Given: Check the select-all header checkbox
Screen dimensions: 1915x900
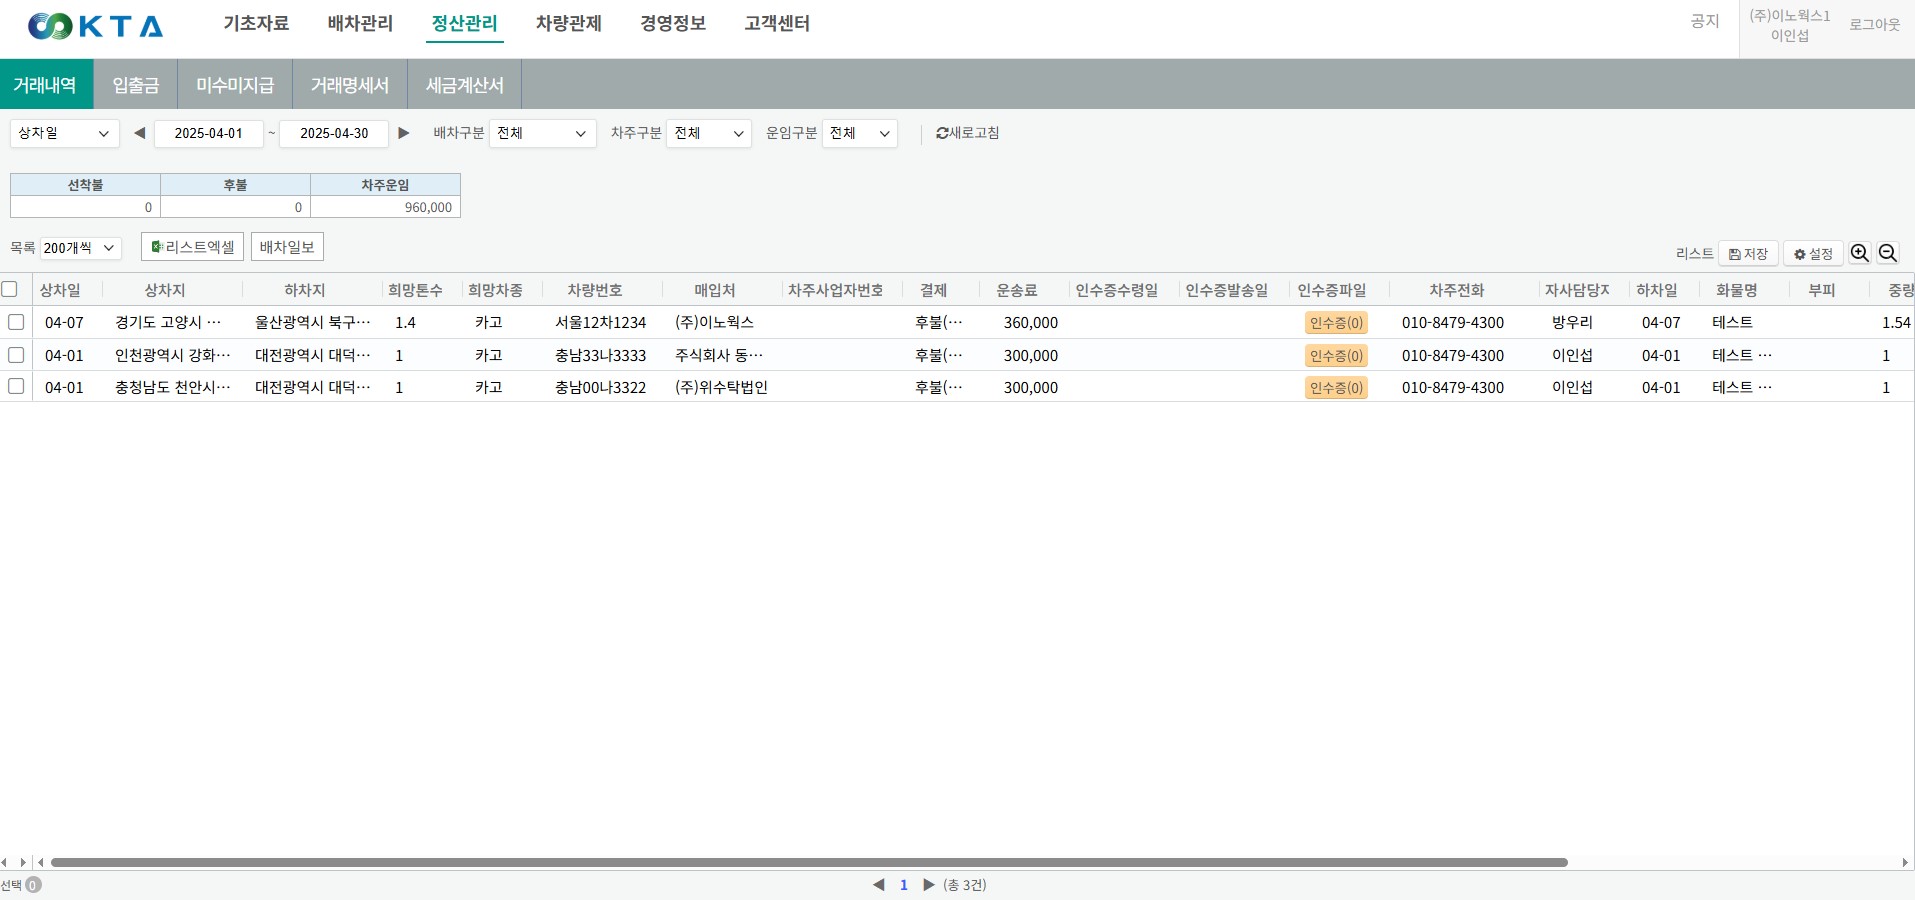Looking at the screenshot, I should click(10, 289).
